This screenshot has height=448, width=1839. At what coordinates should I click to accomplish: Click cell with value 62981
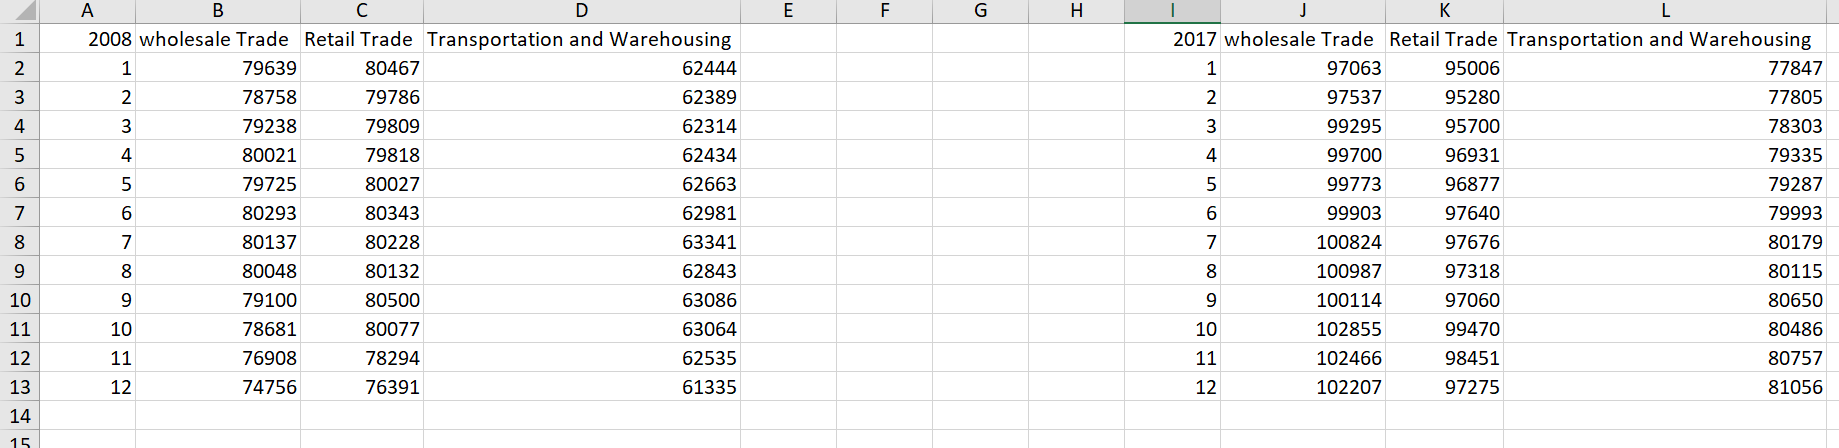point(582,213)
